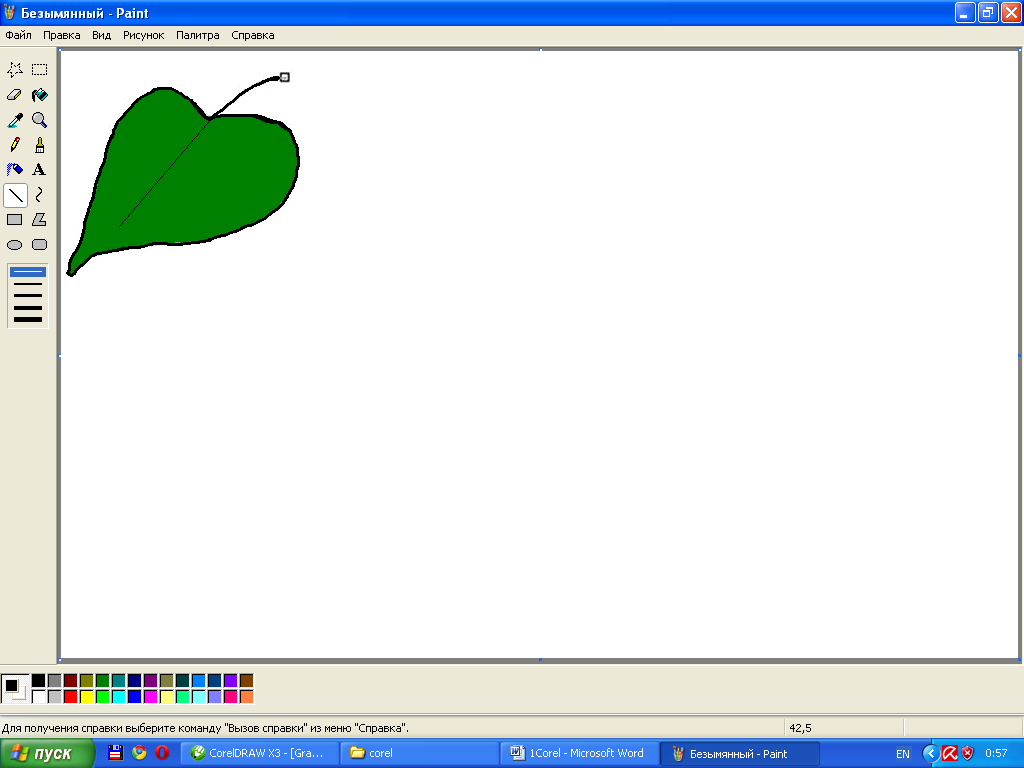Select the fourth line width option
Image resolution: width=1024 pixels, height=768 pixels.
click(x=27, y=307)
